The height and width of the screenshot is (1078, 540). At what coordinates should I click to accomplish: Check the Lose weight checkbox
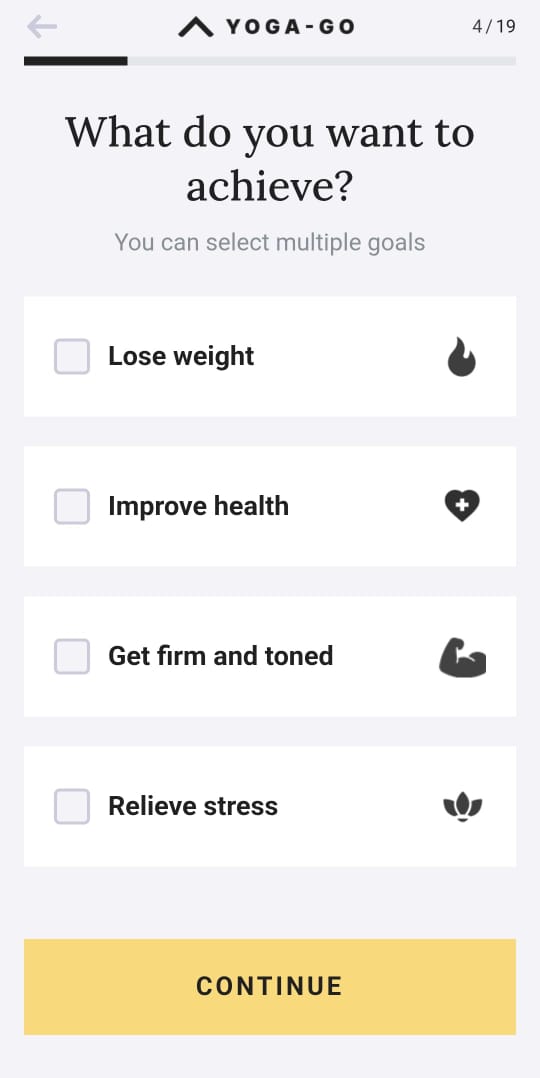tap(72, 356)
